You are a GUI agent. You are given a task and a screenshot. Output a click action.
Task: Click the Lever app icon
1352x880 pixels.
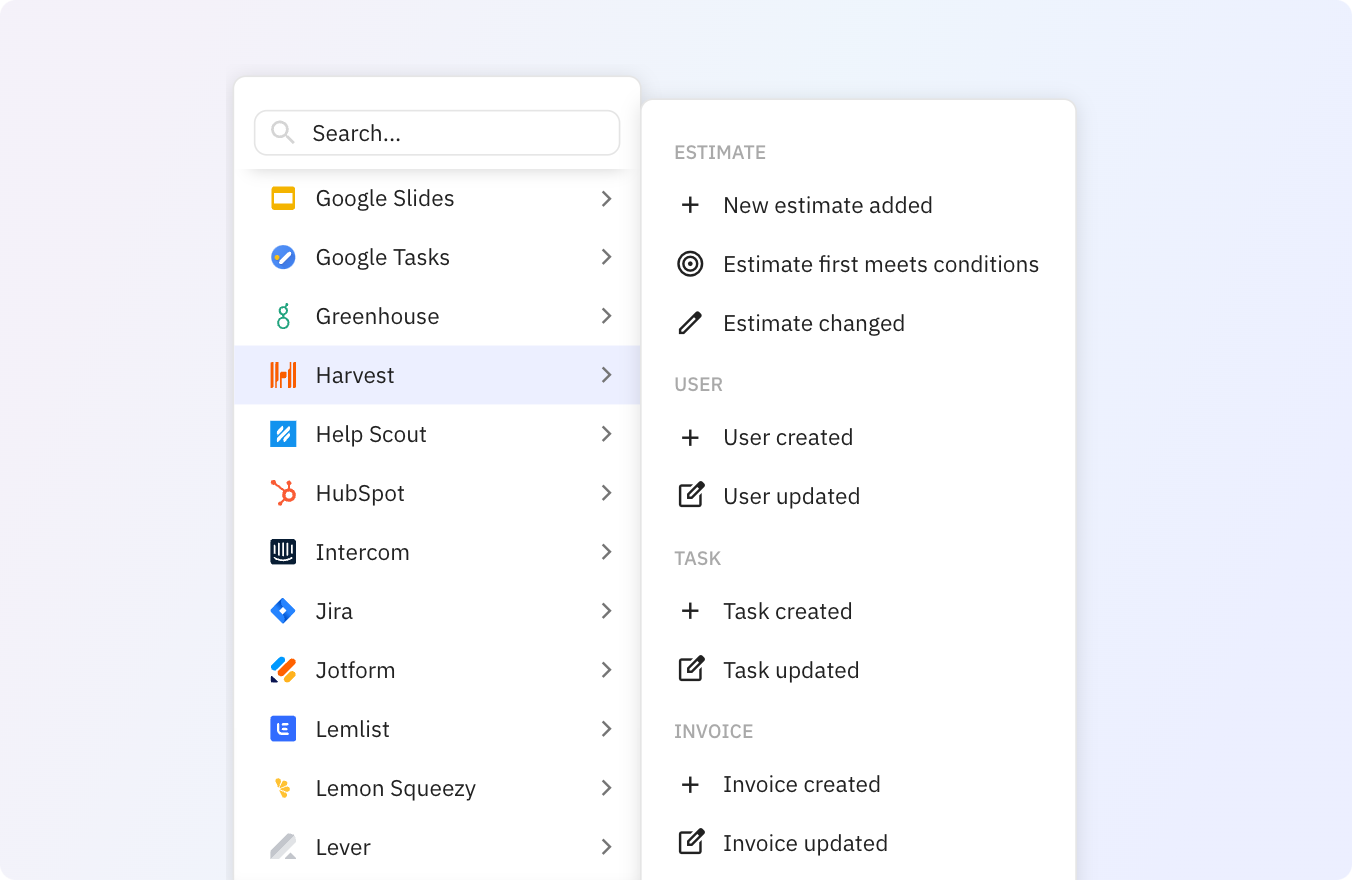pyautogui.click(x=283, y=847)
